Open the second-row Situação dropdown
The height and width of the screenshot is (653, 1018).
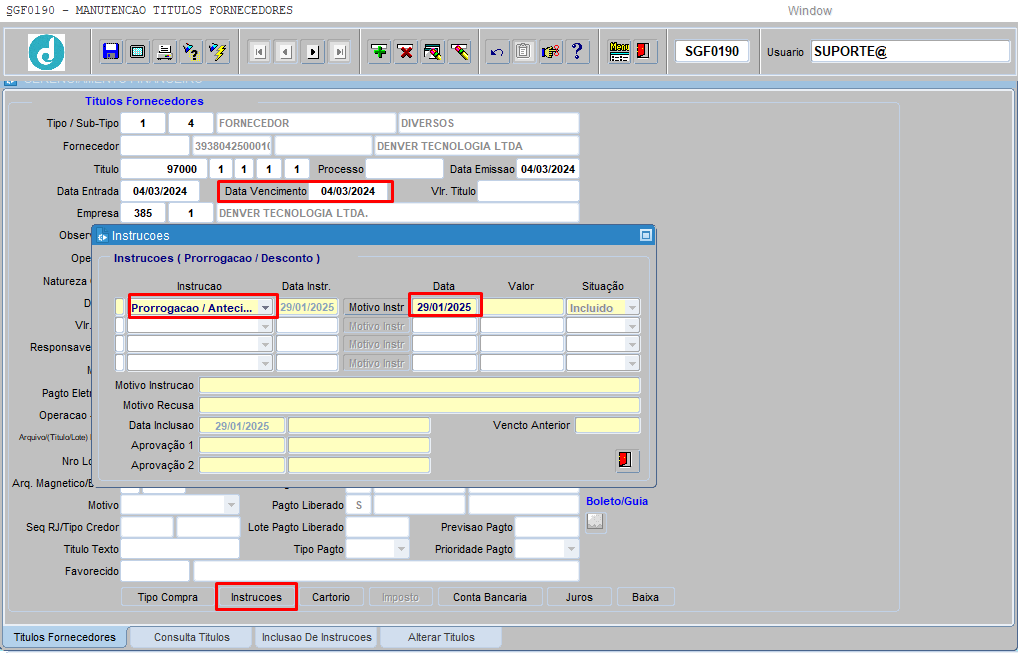632,326
